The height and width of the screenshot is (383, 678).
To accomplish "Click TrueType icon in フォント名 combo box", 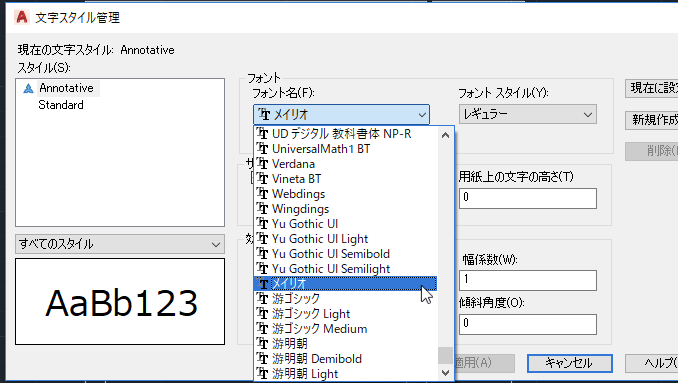I will click(x=264, y=115).
